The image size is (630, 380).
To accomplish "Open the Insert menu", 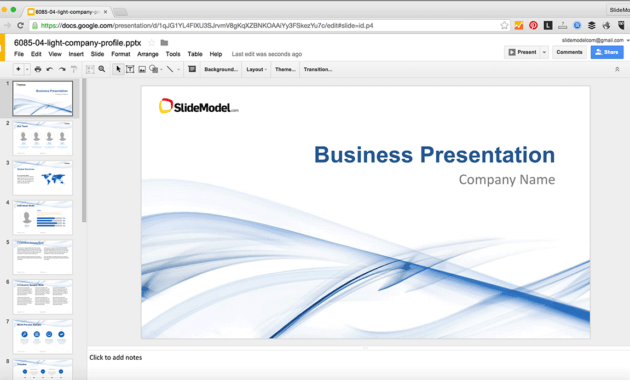I will (76, 54).
